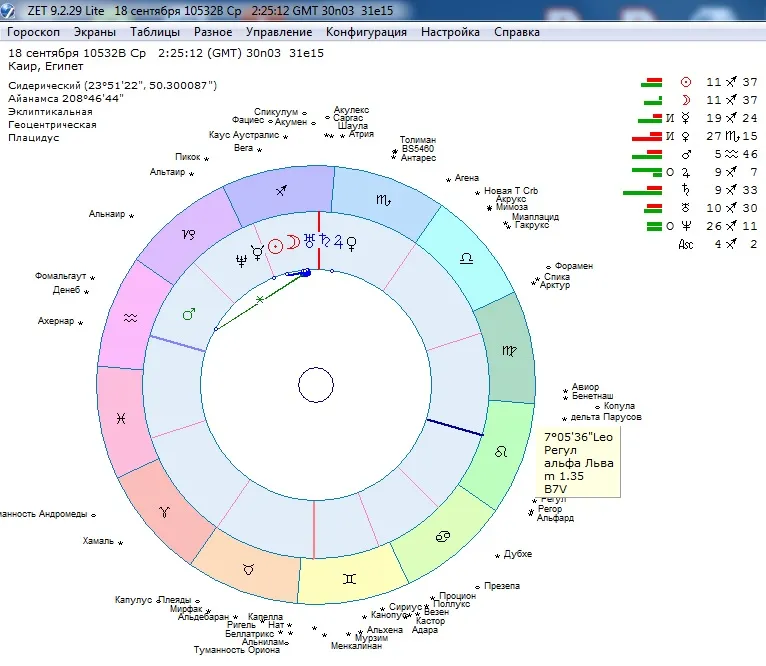This screenshot has height=666, width=766.
Task: Select the Pisces sign glyph on the zodiac ring
Action: tap(120, 418)
